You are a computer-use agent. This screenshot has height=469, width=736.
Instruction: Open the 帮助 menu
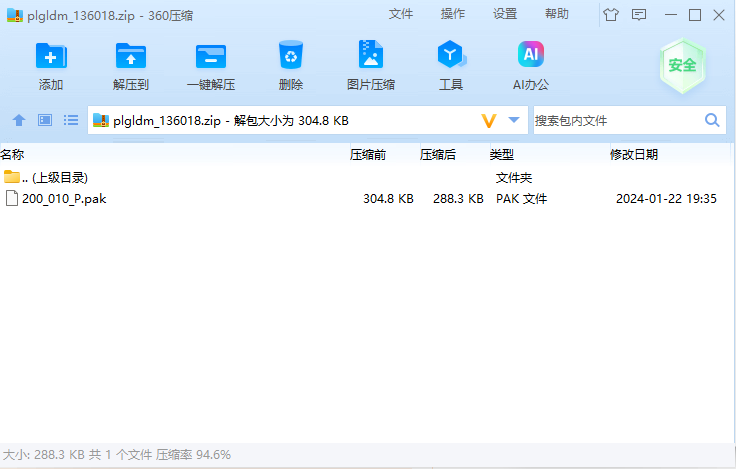557,14
